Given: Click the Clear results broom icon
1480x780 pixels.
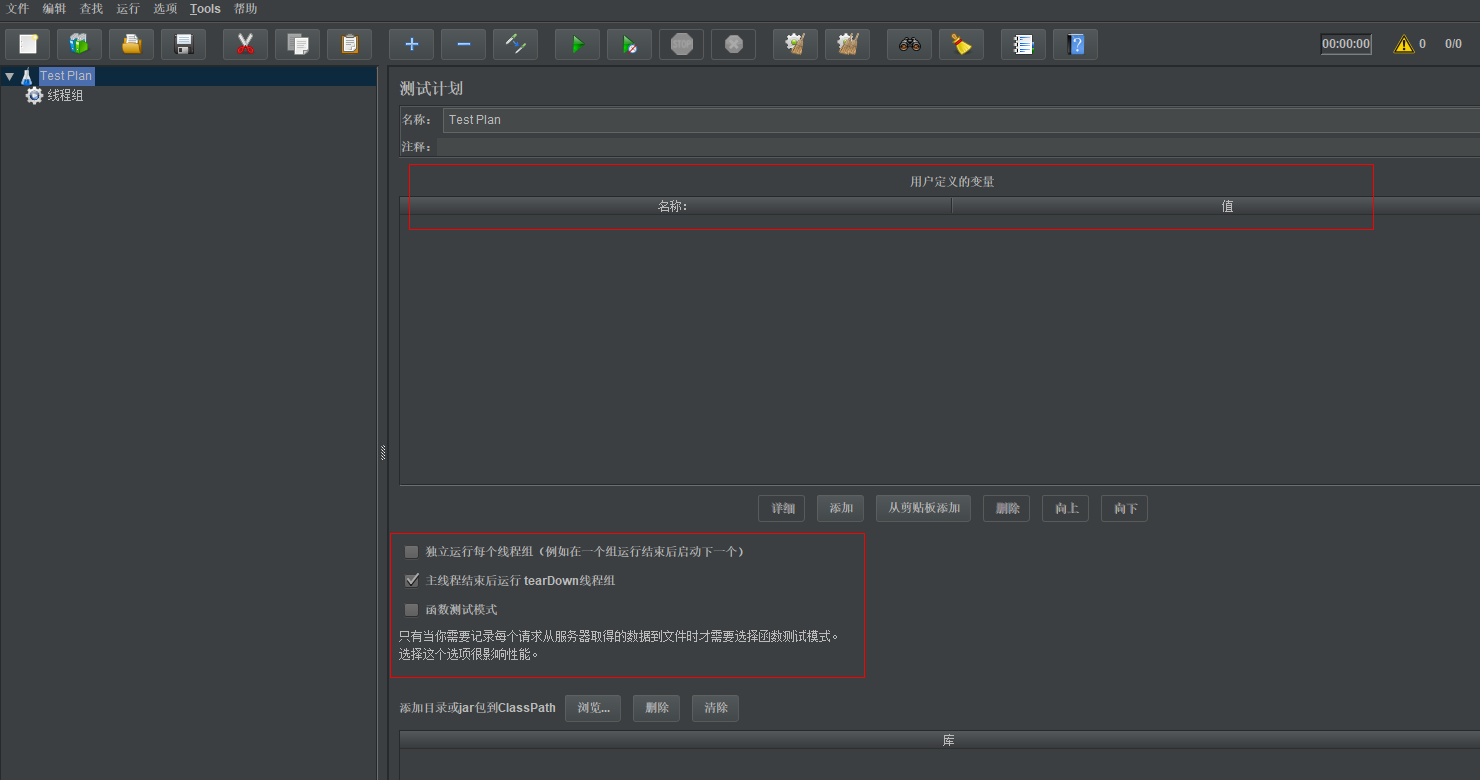Looking at the screenshot, I should tap(795, 44).
